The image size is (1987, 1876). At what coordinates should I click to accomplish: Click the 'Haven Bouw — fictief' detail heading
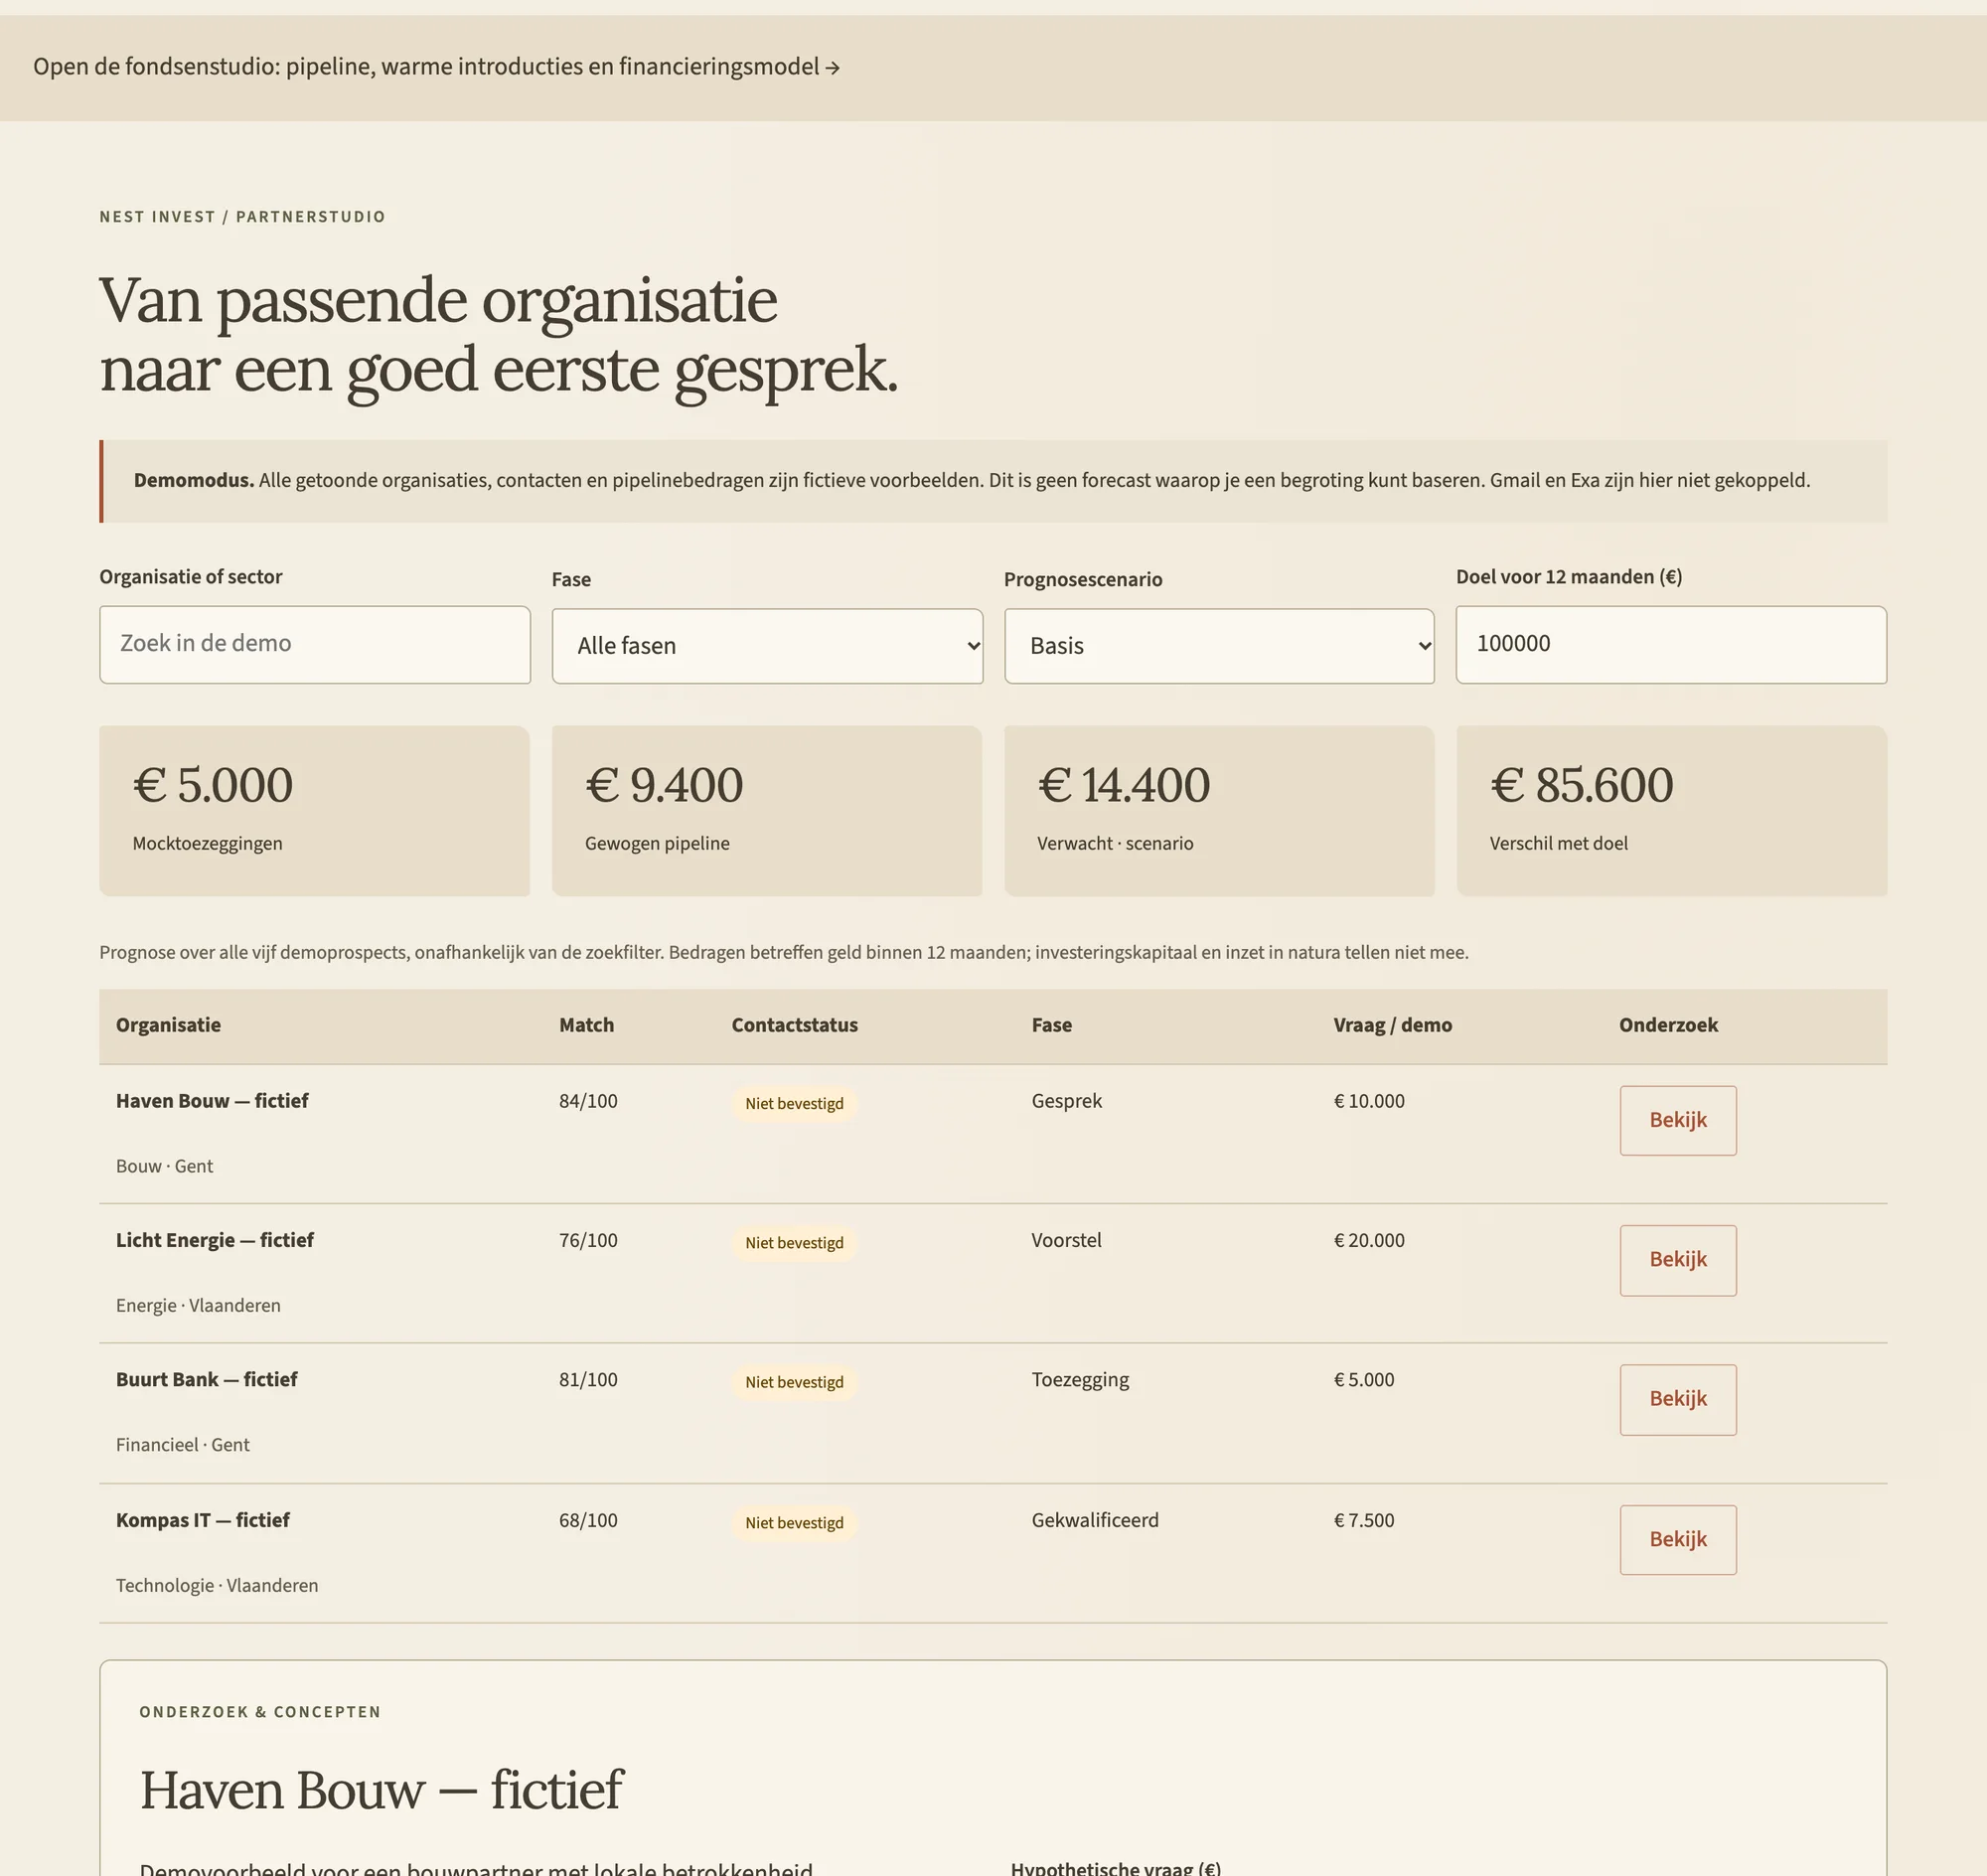coord(381,1790)
